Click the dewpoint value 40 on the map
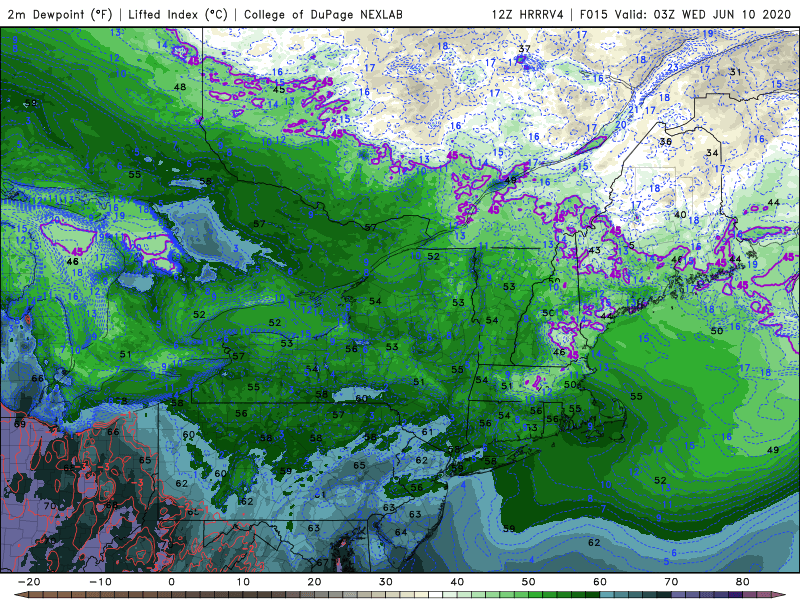Screen dimensions: 800x600 pos(680,214)
